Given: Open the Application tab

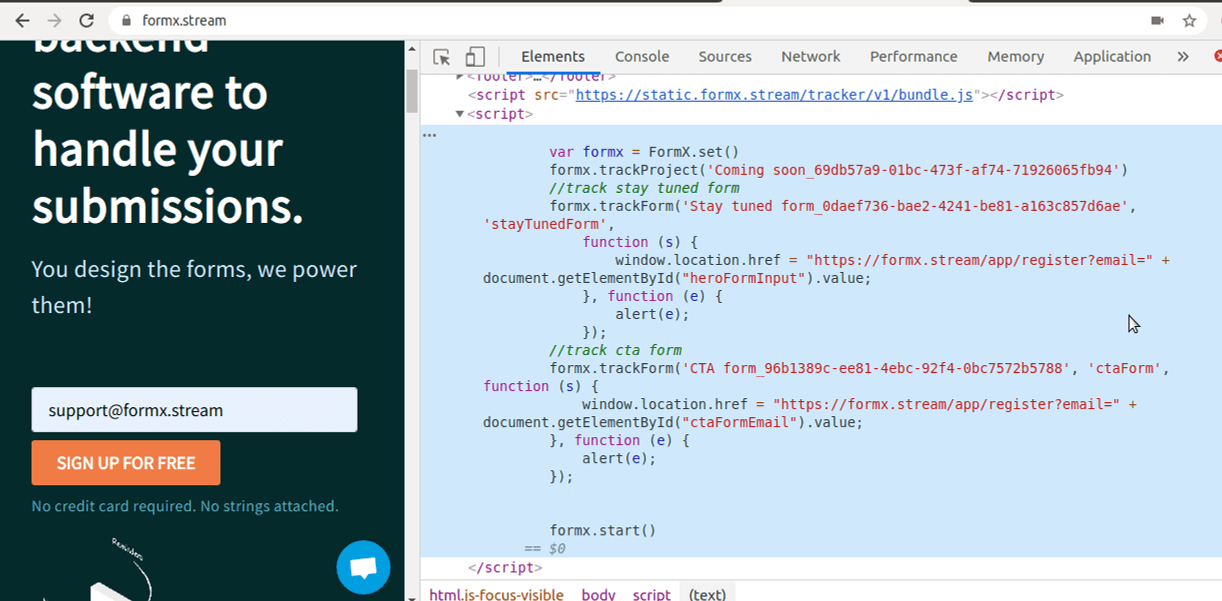Looking at the screenshot, I should click(1112, 57).
